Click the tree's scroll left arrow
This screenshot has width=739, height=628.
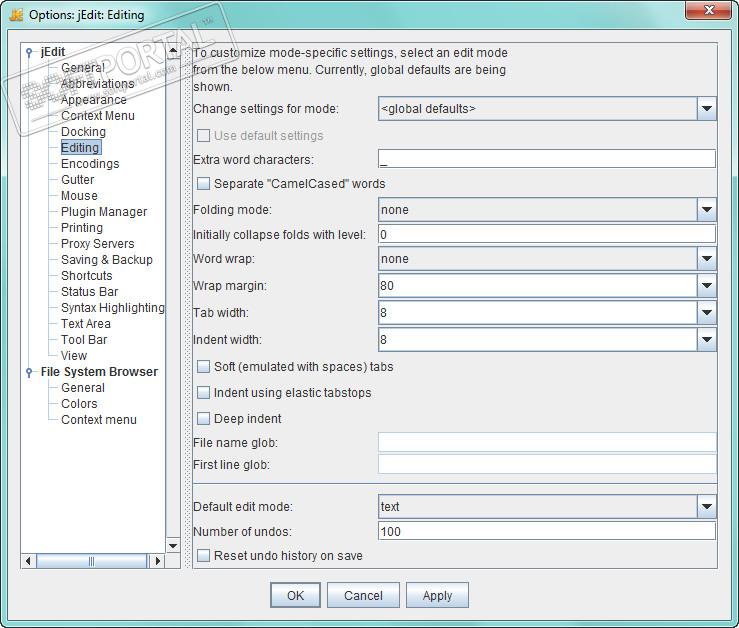(x=29, y=561)
